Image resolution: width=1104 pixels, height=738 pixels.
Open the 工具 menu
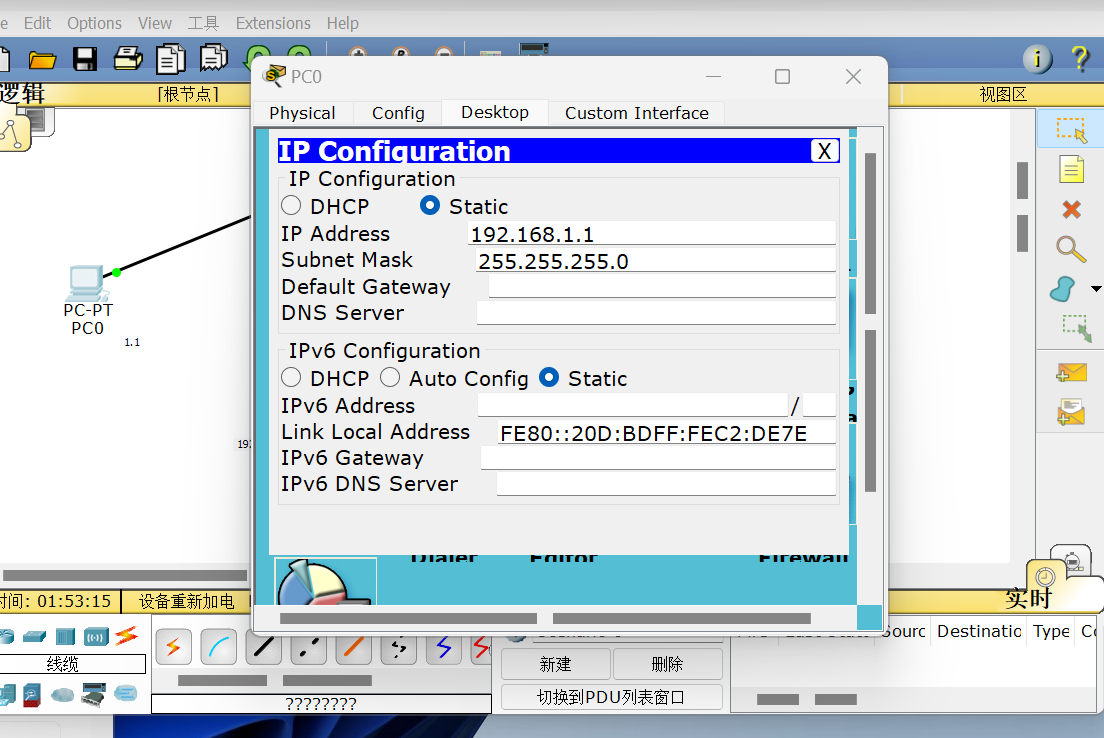coord(203,23)
